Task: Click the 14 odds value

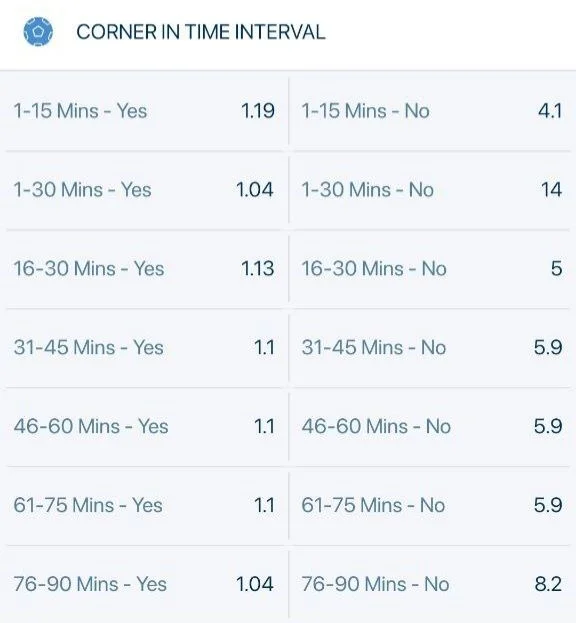Action: click(x=551, y=190)
